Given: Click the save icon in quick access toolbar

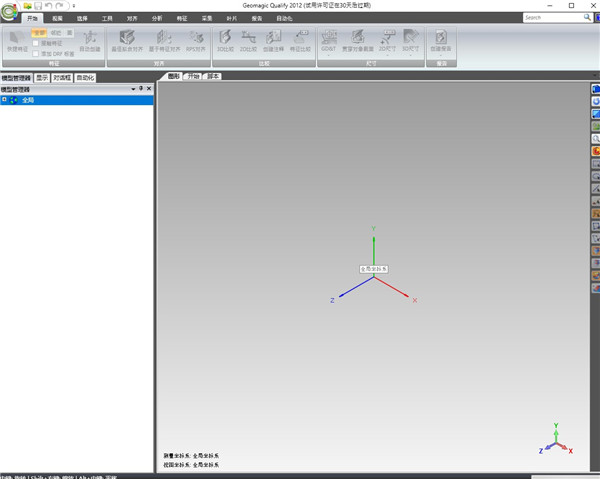Looking at the screenshot, I should click(x=38, y=6).
